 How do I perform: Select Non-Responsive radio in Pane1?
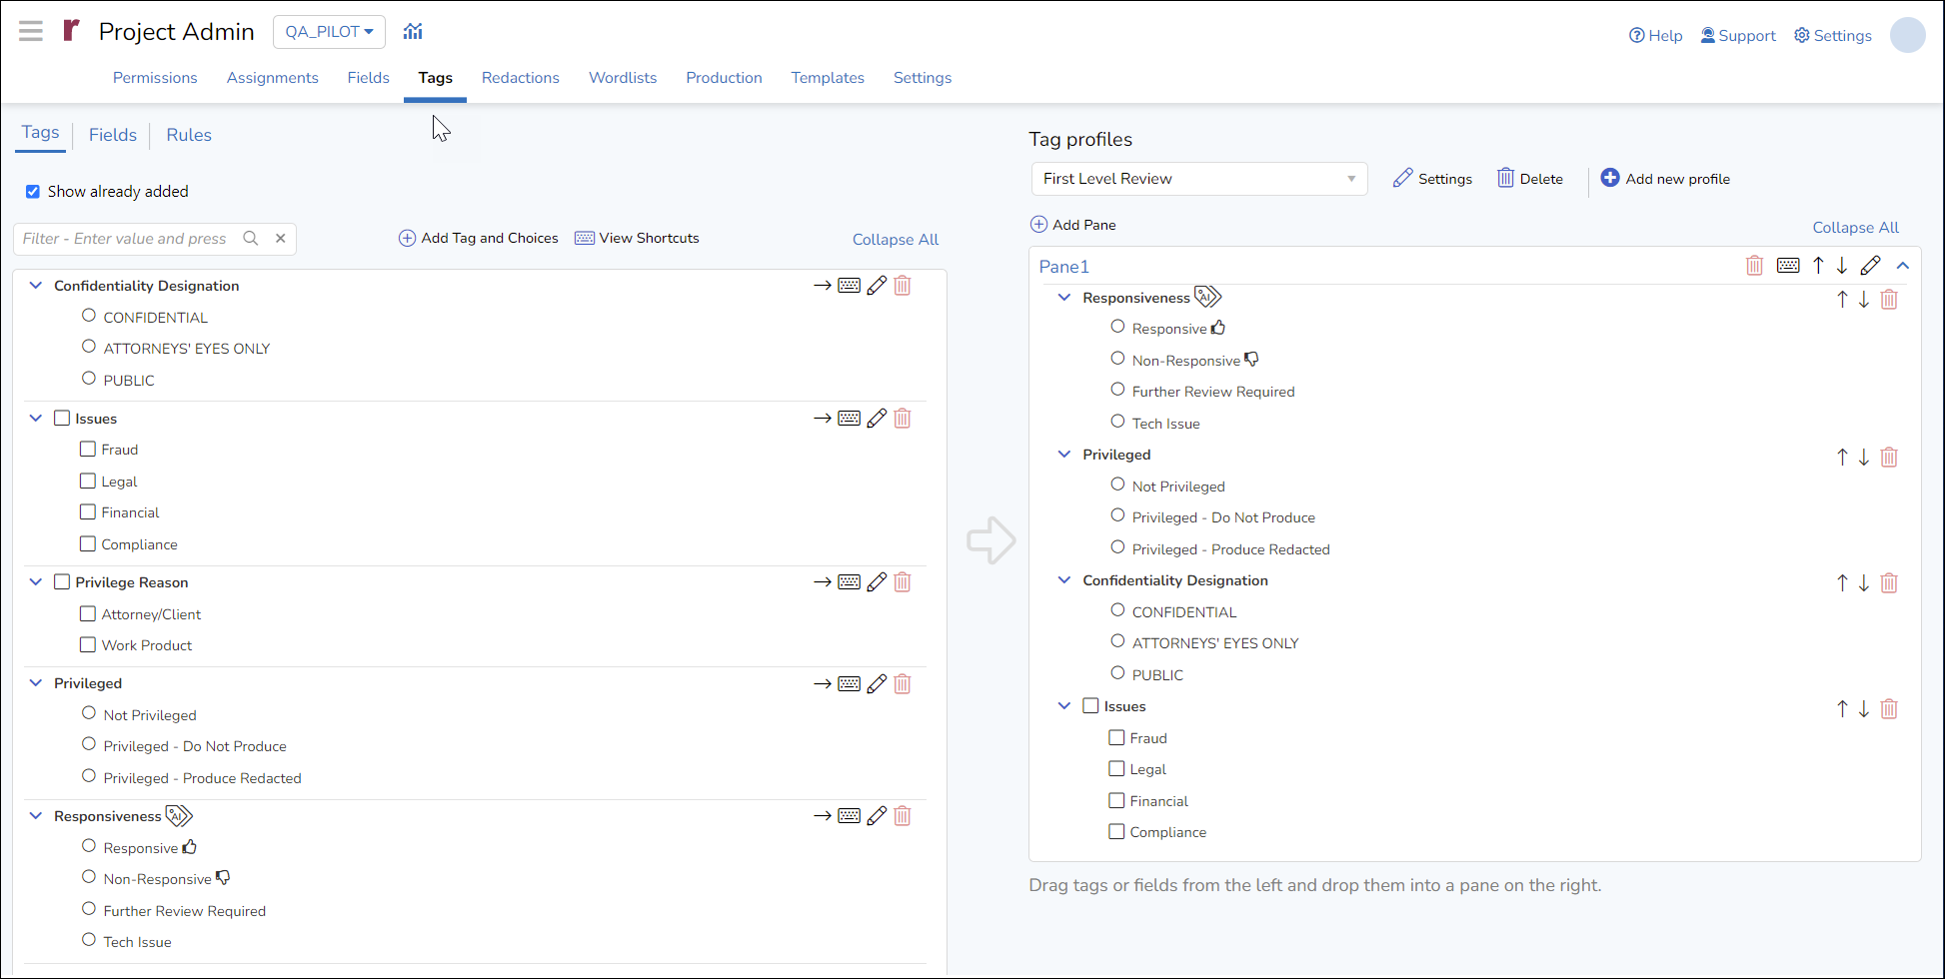pyautogui.click(x=1118, y=358)
